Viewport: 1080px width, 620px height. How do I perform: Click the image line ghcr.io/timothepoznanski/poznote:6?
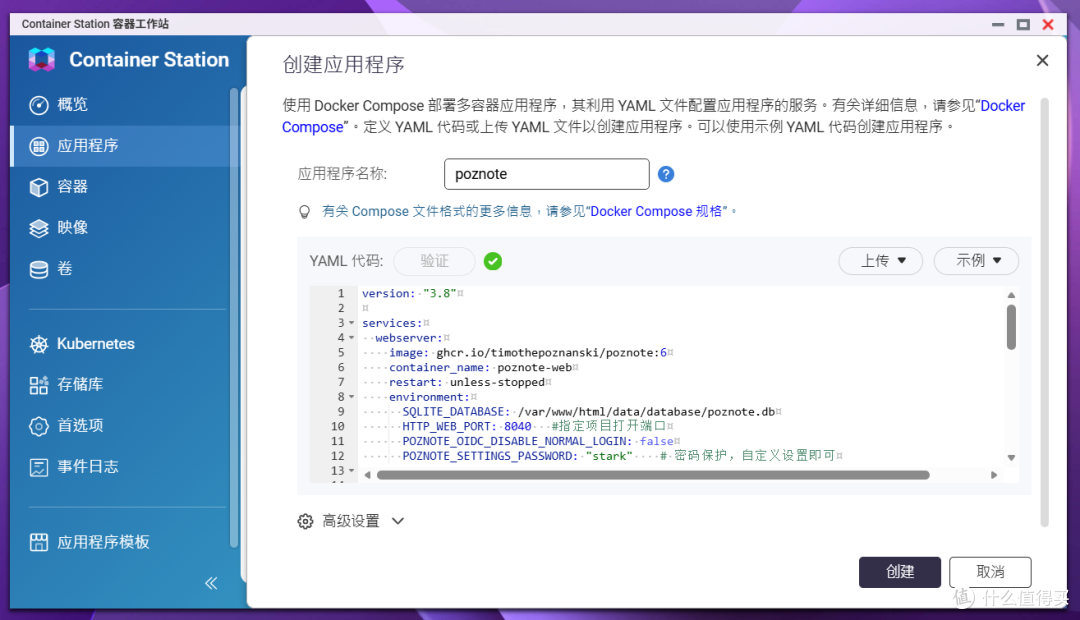(x=528, y=353)
